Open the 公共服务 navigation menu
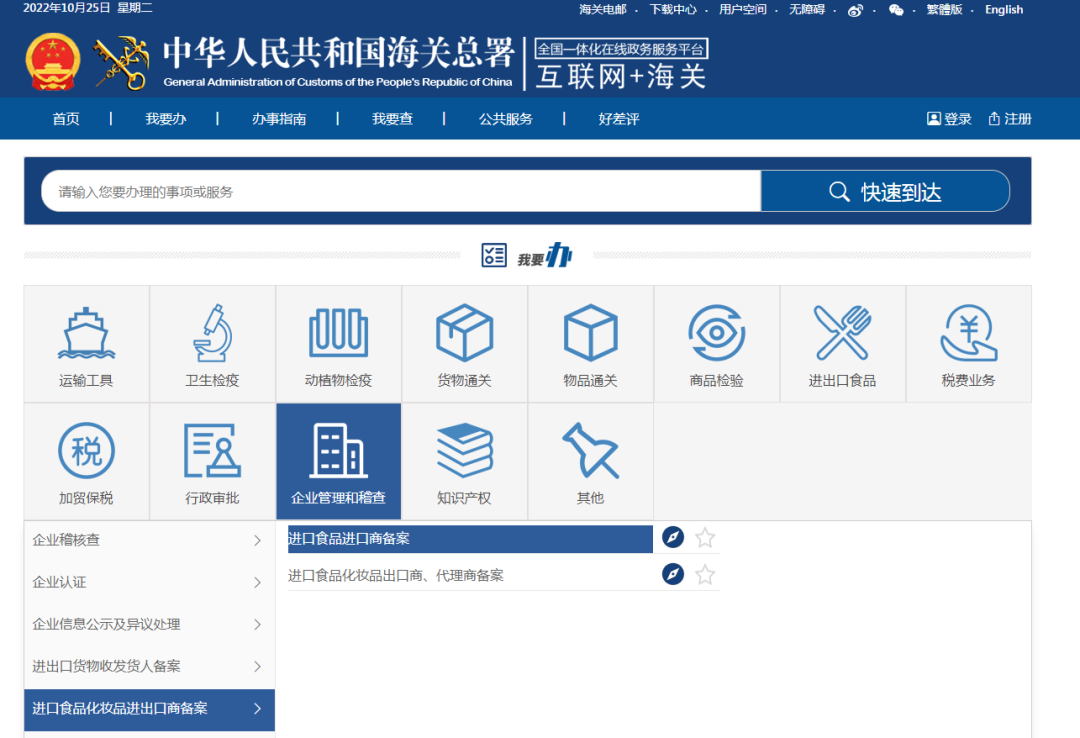The height and width of the screenshot is (738, 1080). pos(505,119)
